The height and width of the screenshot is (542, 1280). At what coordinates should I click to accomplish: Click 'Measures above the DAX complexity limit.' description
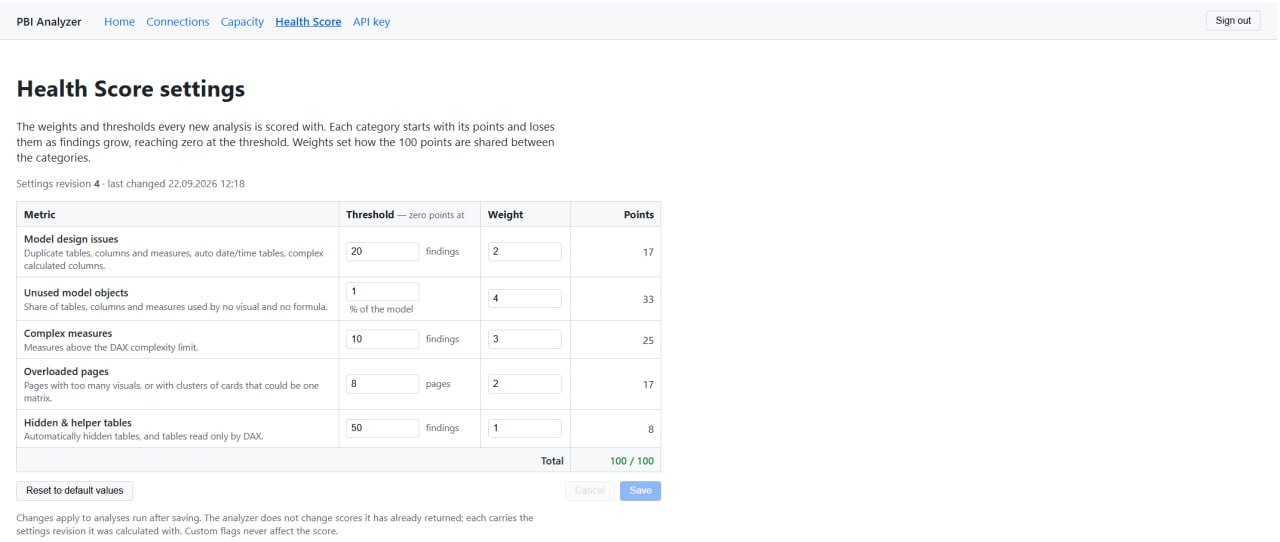(x=112, y=347)
